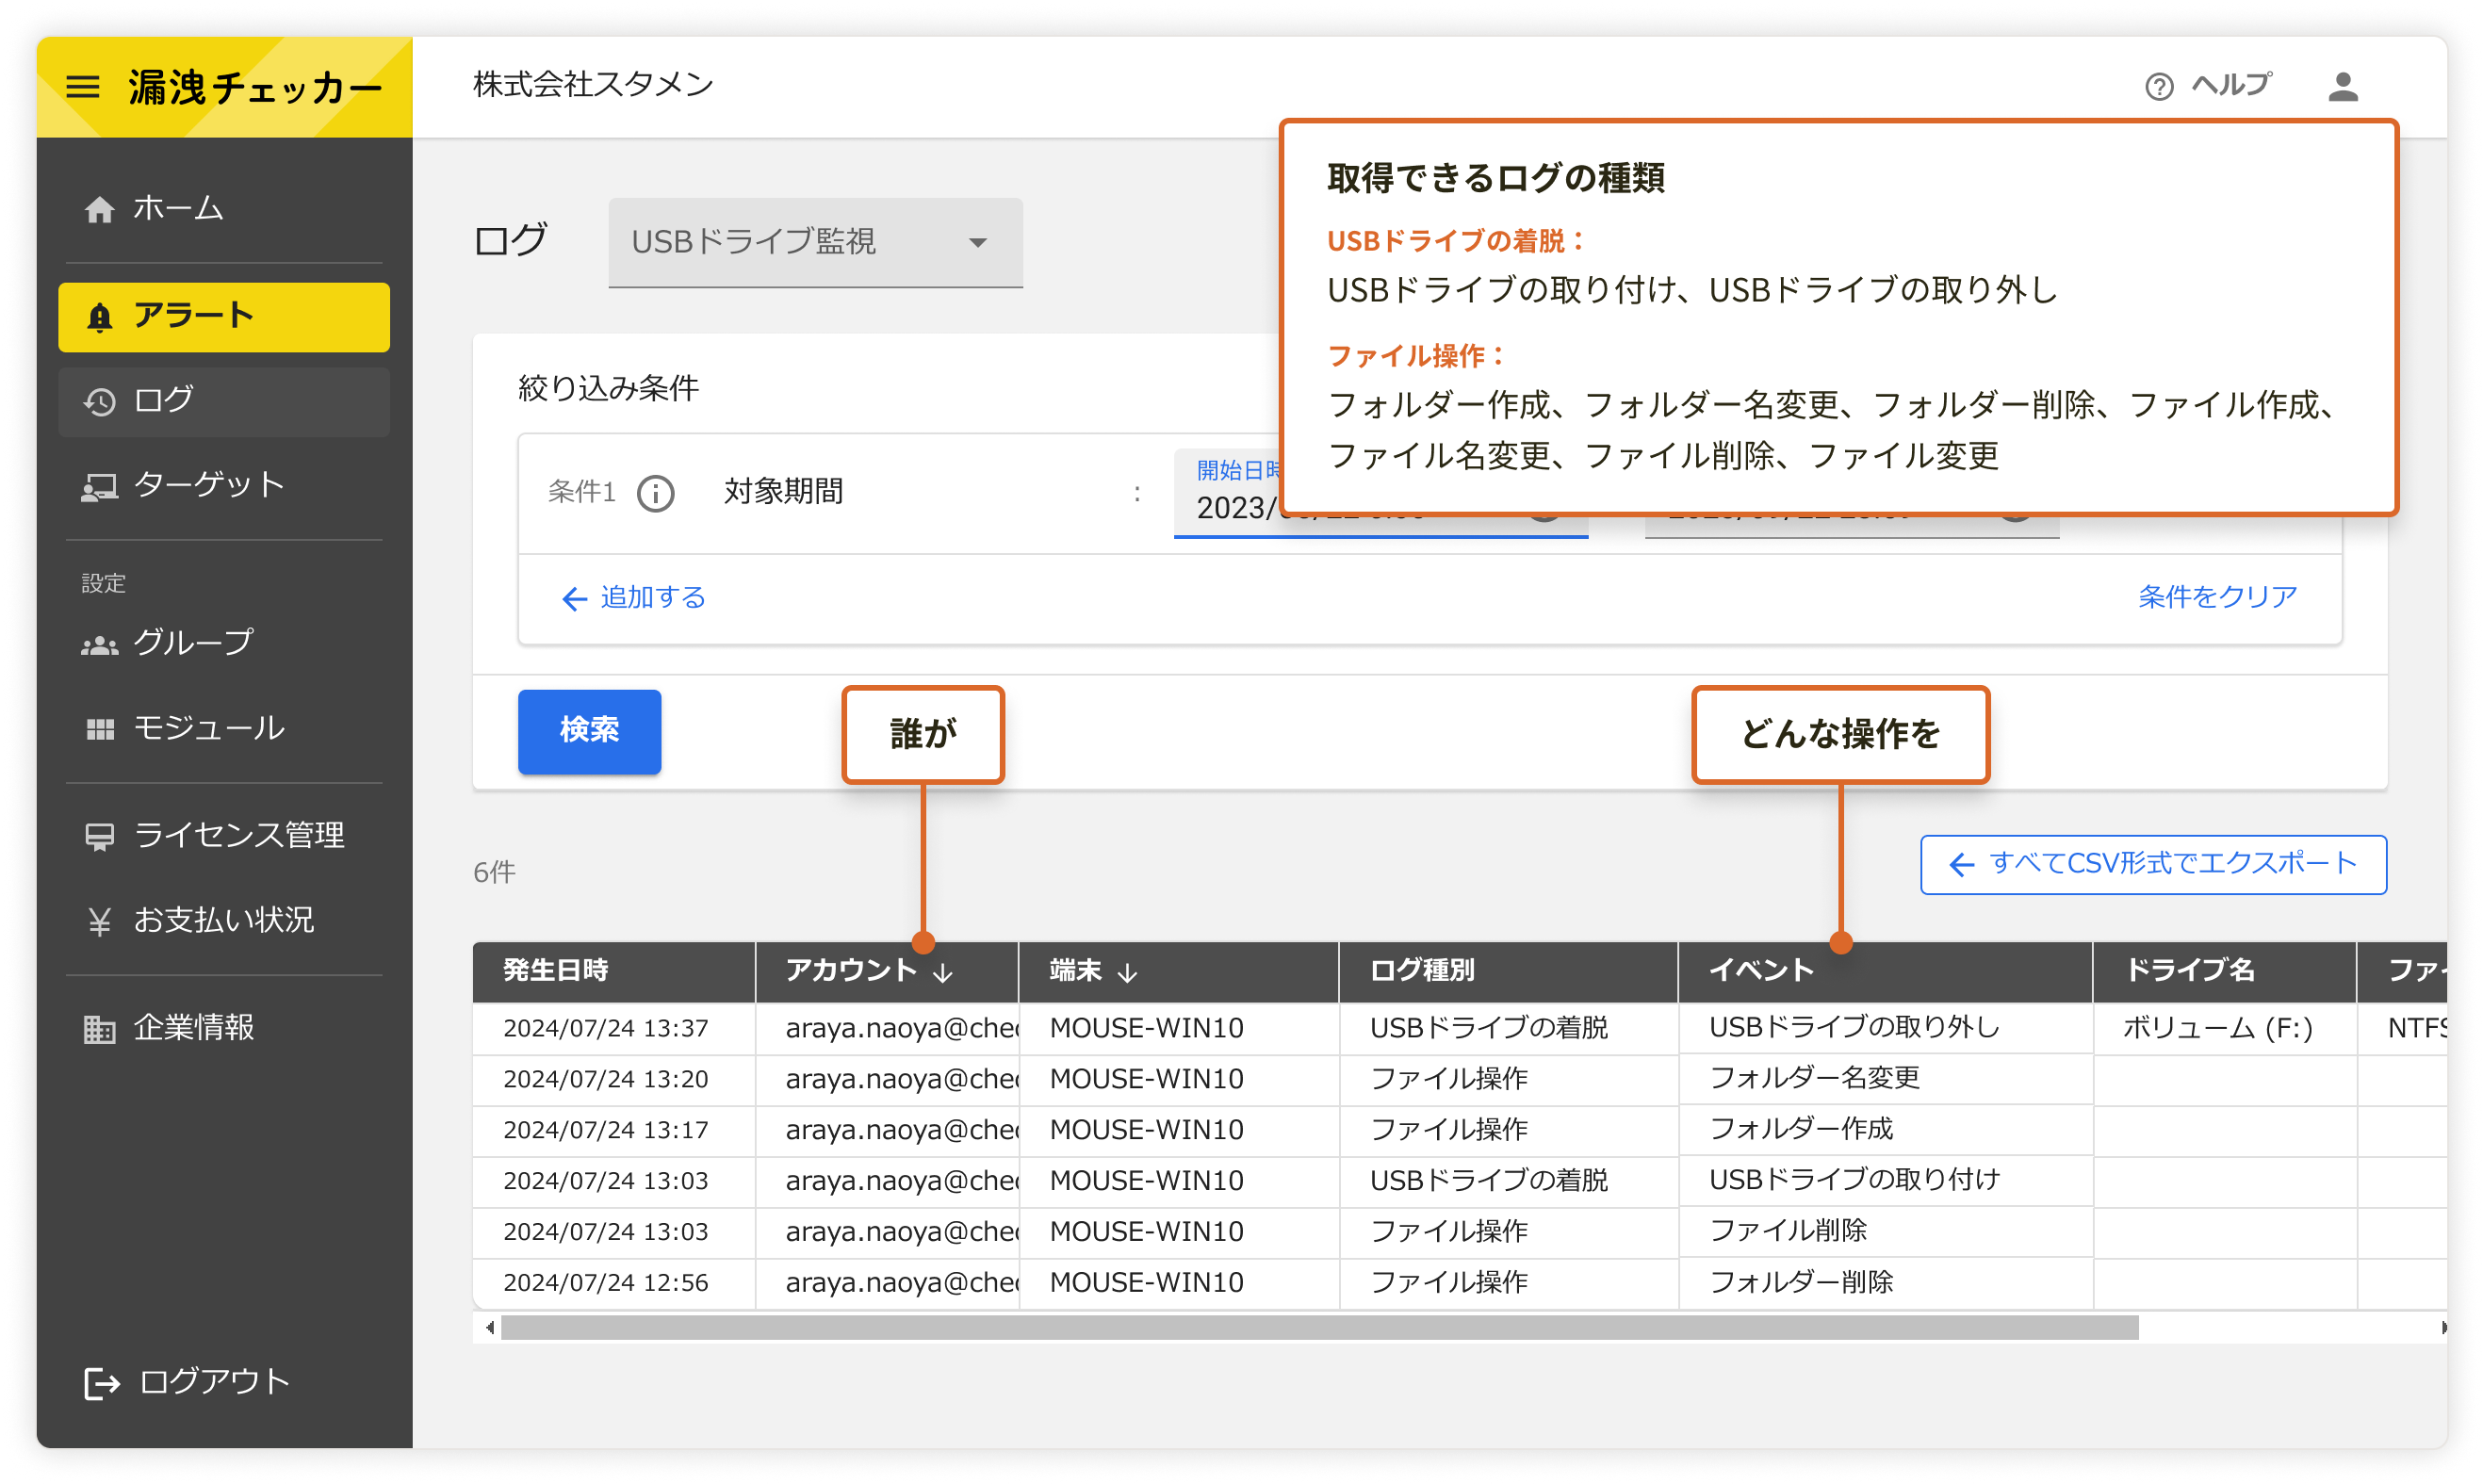The width and height of the screenshot is (2483, 1484).
Task: Click すべてCSV形式でエクスポート button
Action: 2152,864
